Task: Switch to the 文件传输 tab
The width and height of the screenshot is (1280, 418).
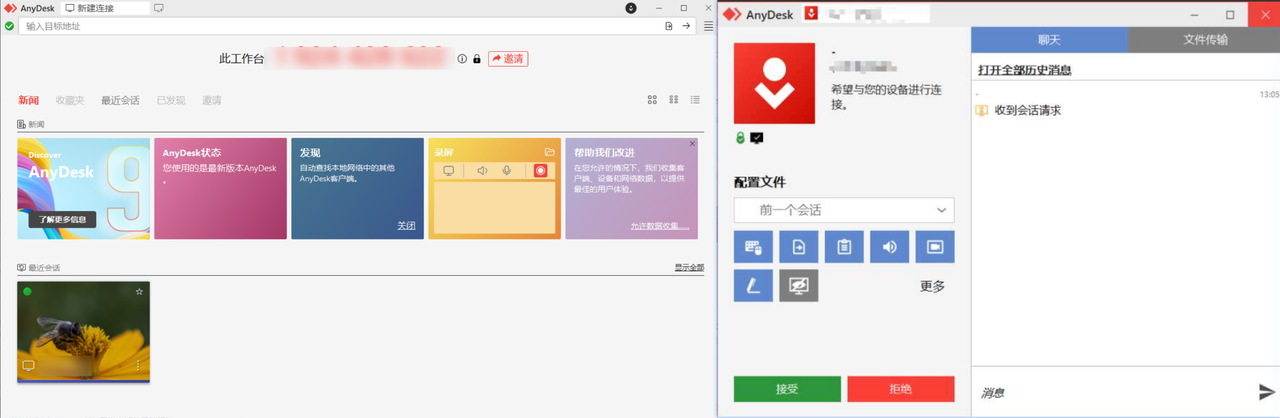Action: point(1204,40)
